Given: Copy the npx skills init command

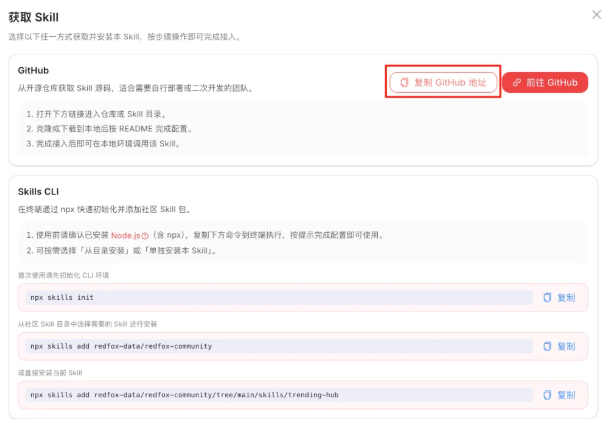Looking at the screenshot, I should click(x=559, y=298).
